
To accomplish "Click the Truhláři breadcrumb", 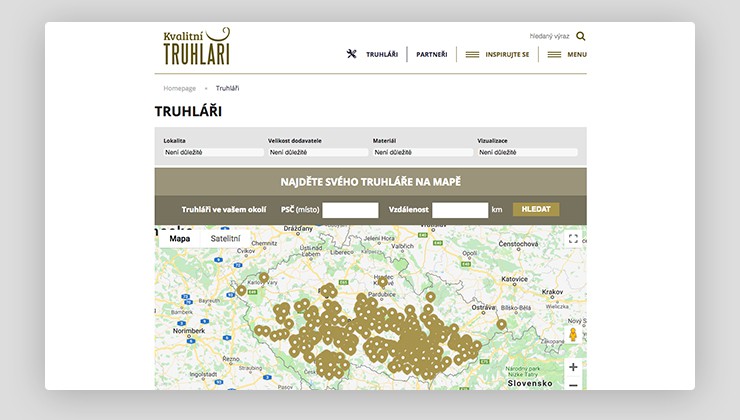I will click(x=227, y=88).
